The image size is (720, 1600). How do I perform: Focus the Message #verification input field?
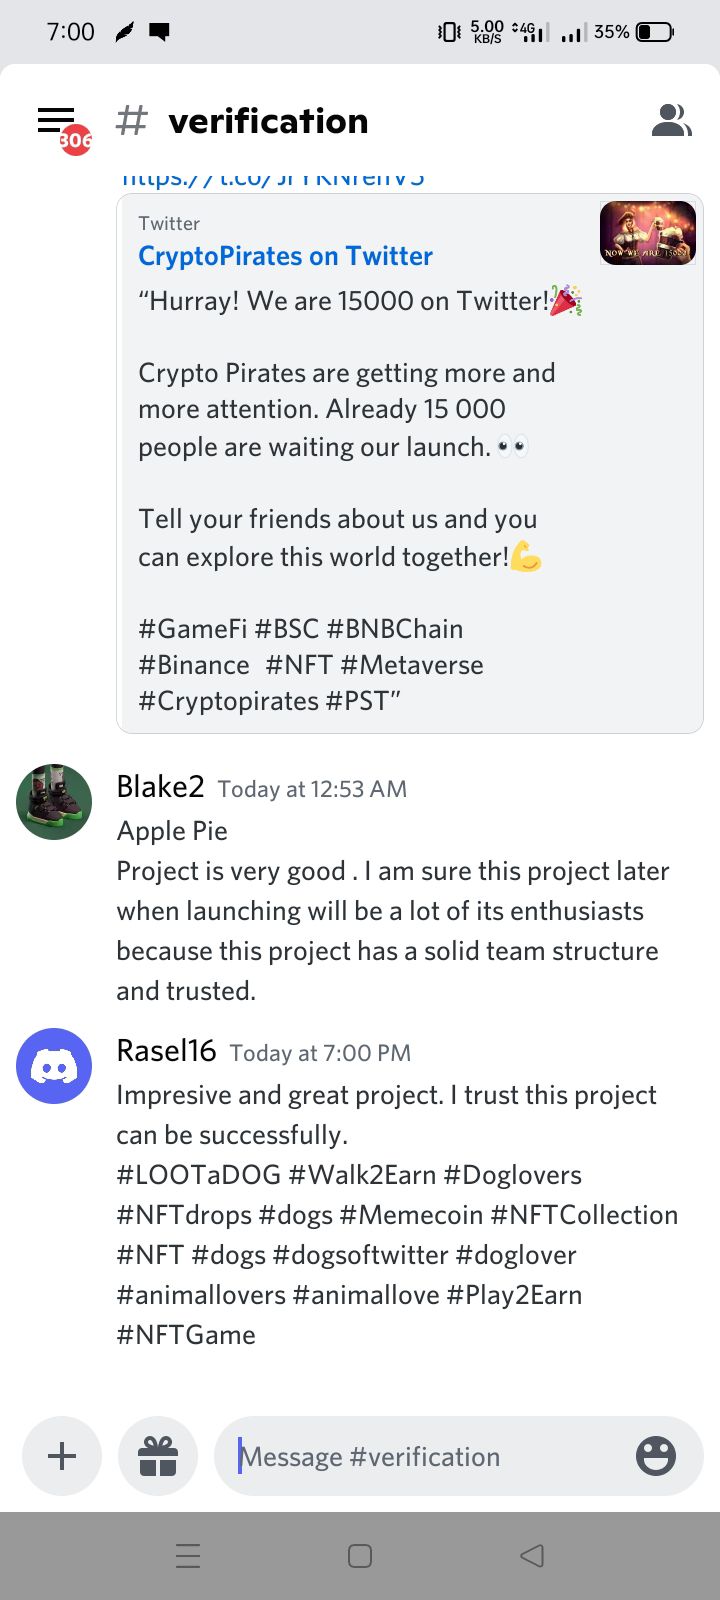425,1456
